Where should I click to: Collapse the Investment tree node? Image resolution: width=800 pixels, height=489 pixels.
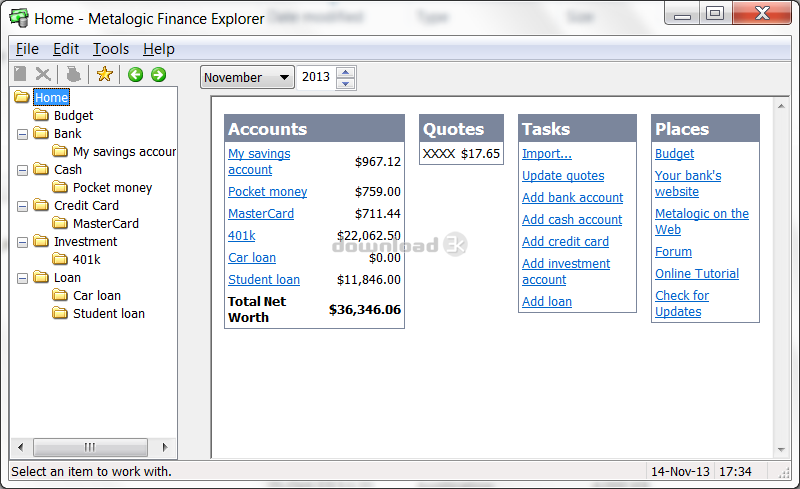tap(22, 242)
